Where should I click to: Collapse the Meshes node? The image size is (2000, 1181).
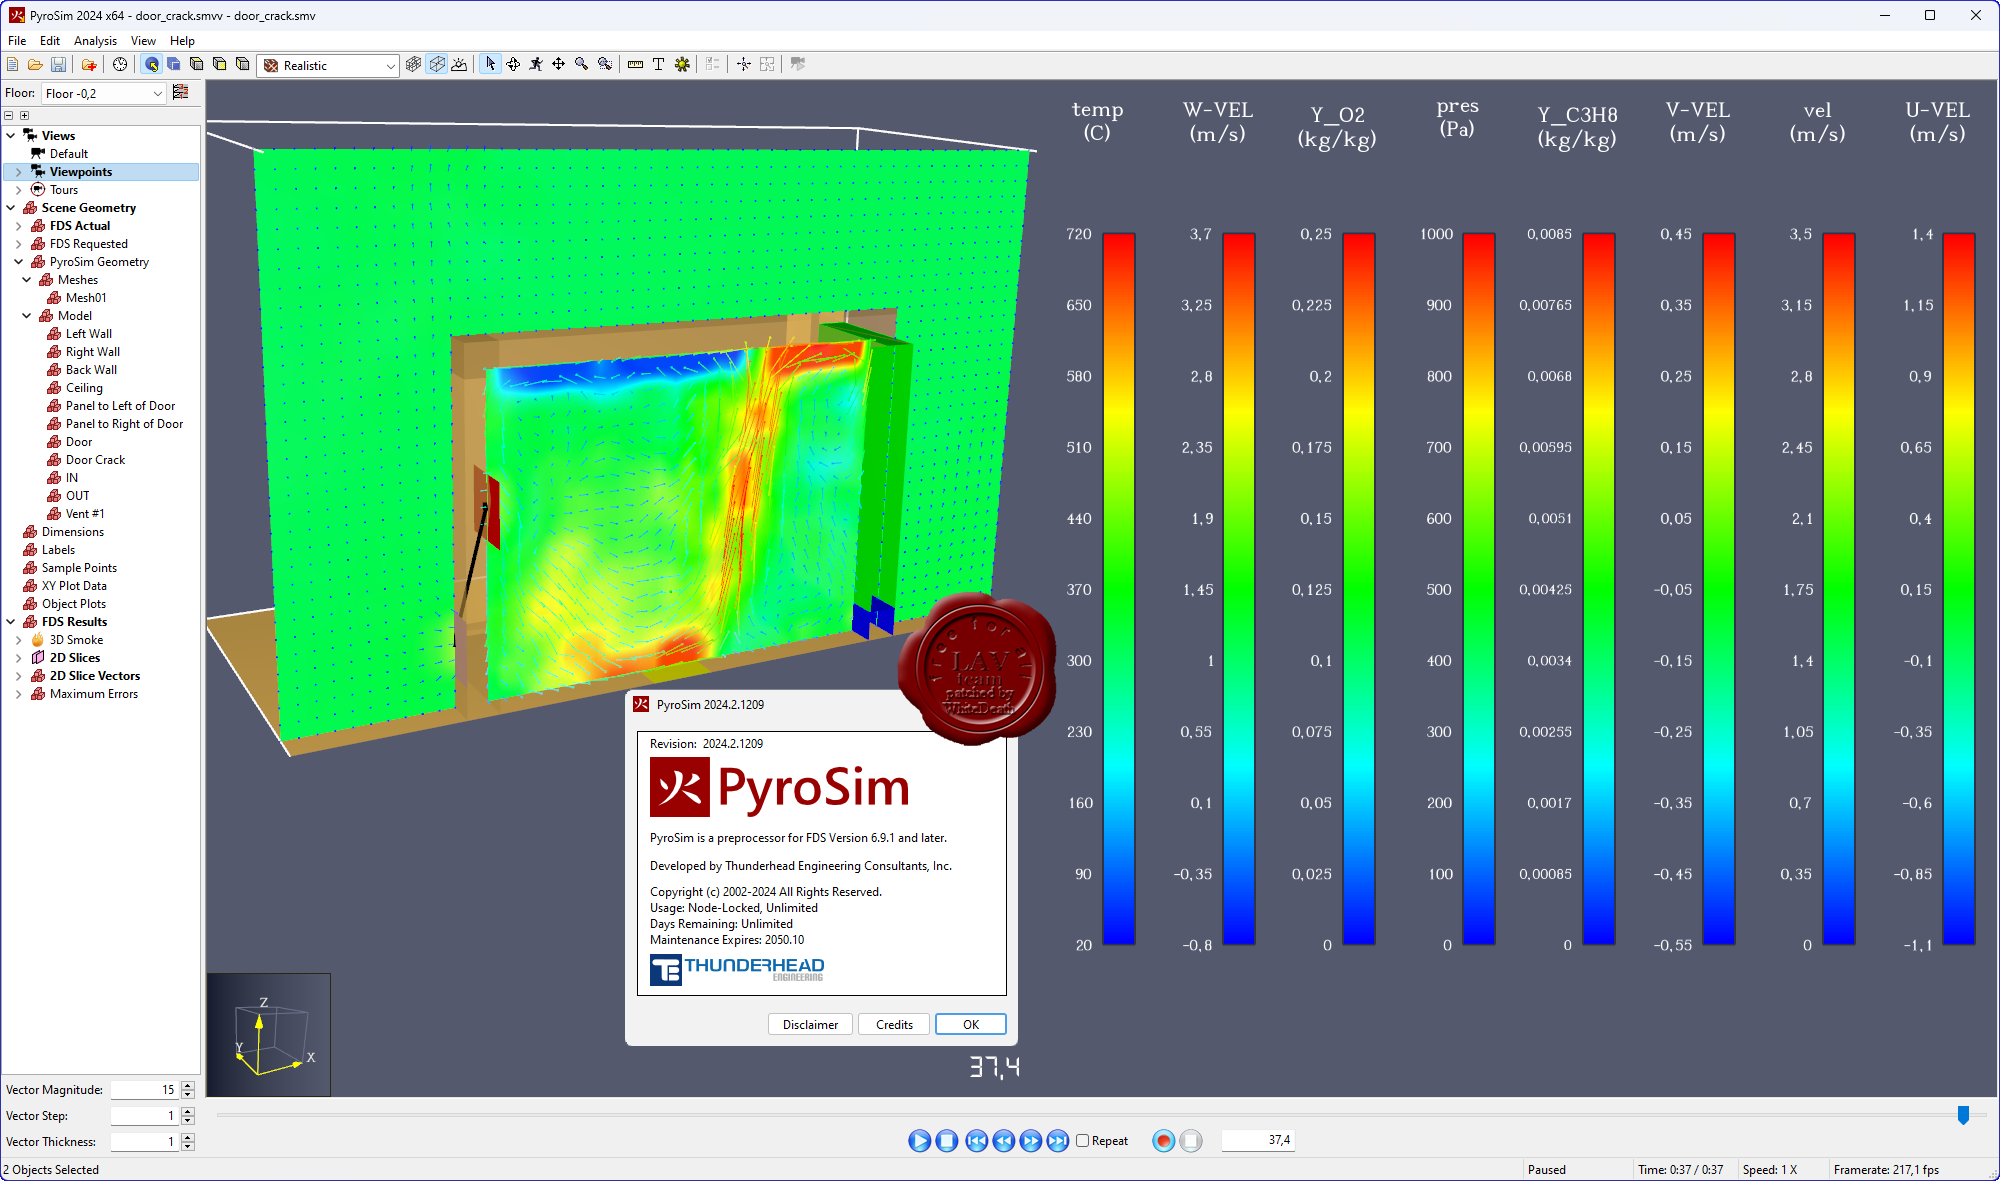point(26,280)
